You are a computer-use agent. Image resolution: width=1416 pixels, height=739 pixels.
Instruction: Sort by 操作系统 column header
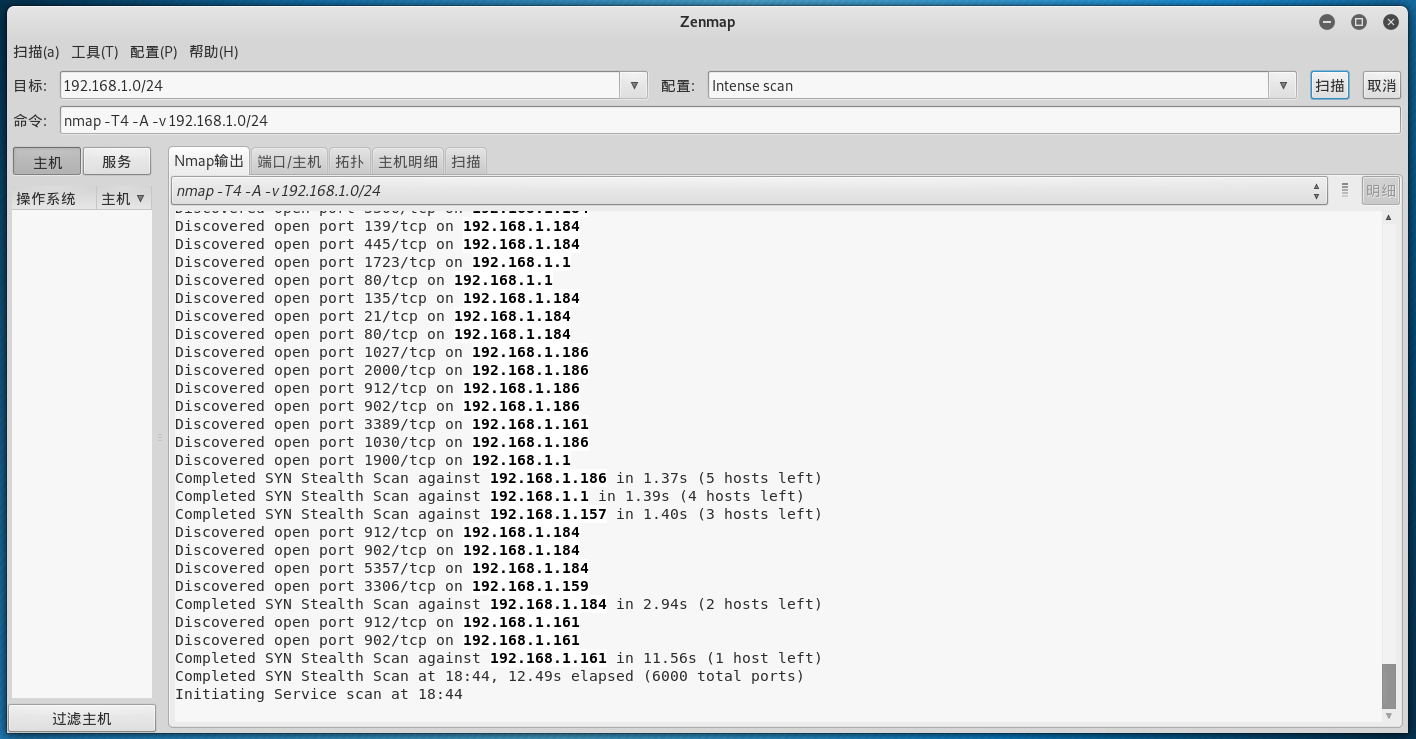(x=54, y=198)
